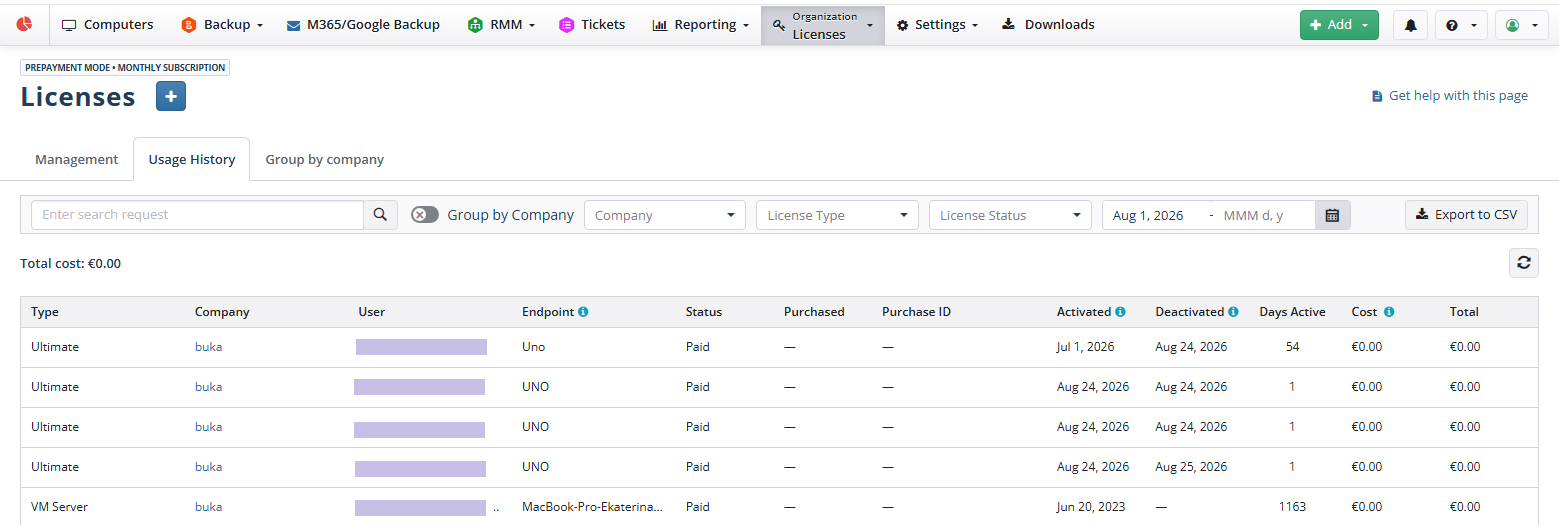Viewport: 1559px width, 525px height.
Task: Click the blue plus button beside Licenses
Action: click(171, 96)
